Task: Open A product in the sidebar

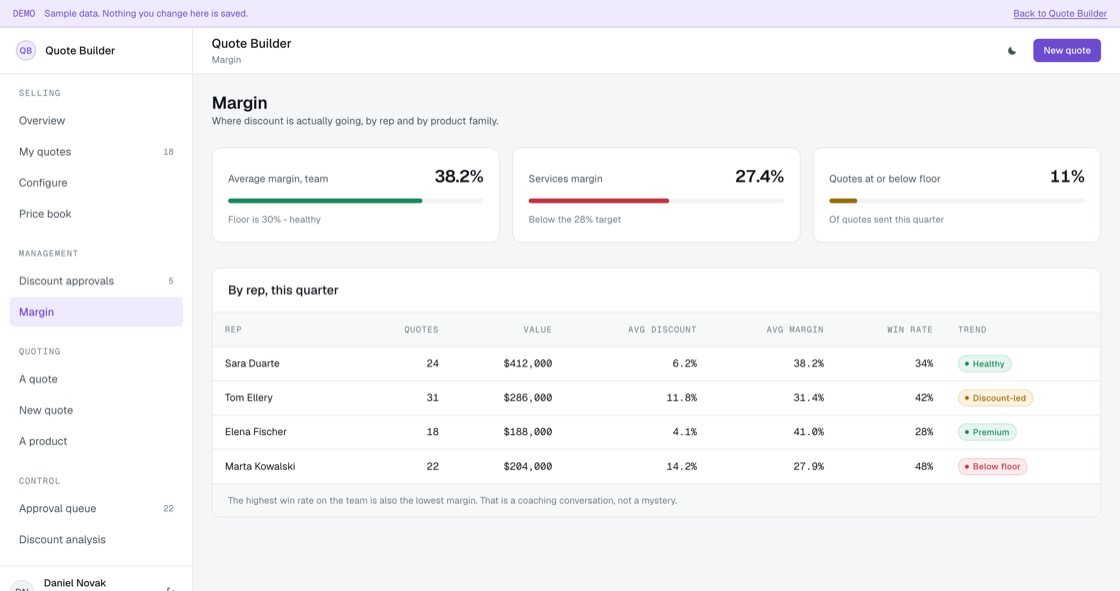Action: pyautogui.click(x=96, y=442)
